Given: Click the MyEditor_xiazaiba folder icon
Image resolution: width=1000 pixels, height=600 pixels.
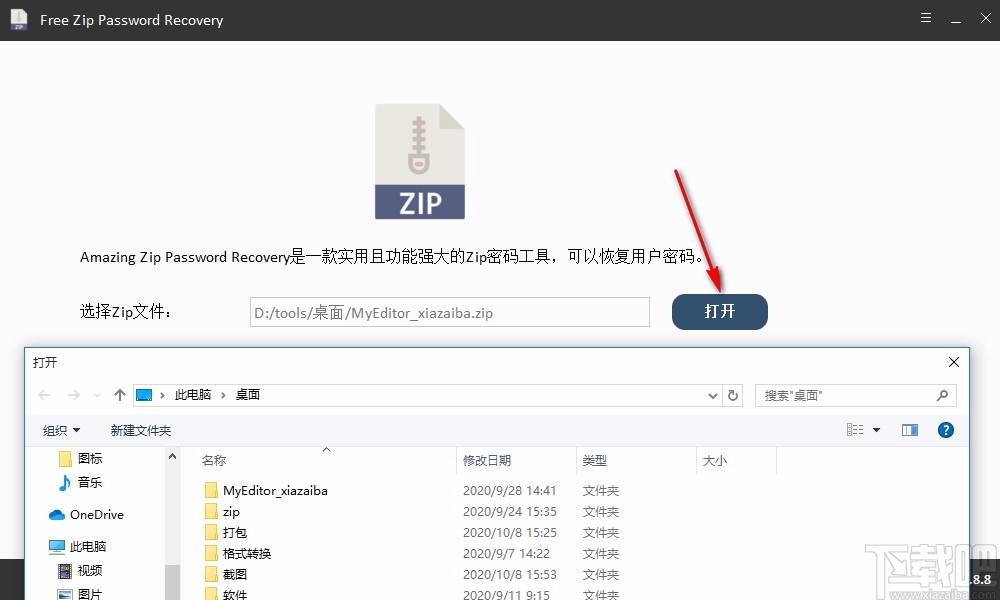Looking at the screenshot, I should (211, 490).
